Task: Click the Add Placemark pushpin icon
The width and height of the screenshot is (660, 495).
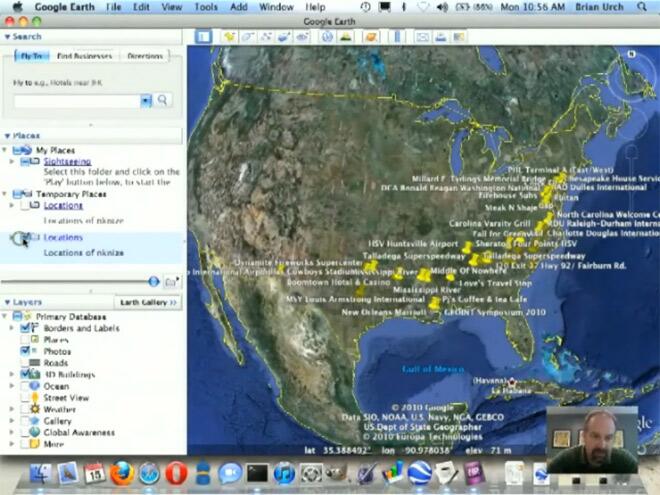Action: [x=229, y=37]
